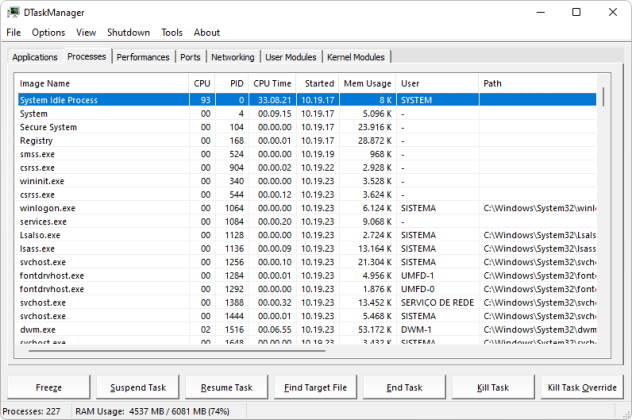Select the services.exe process row
632x420 pixels.
click(307, 222)
